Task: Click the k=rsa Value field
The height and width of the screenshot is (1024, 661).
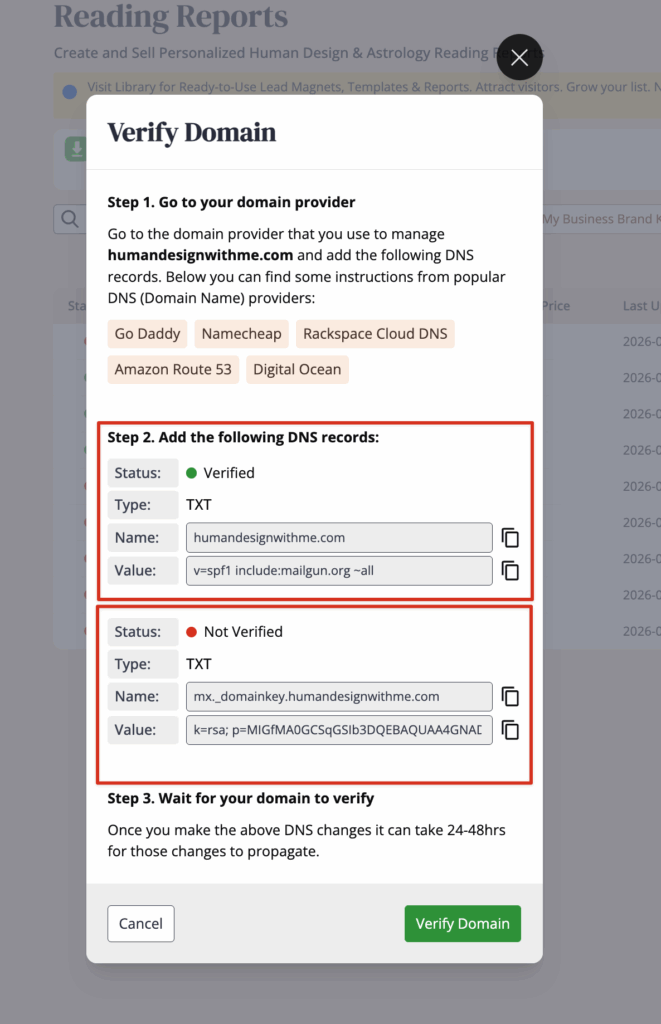Action: [339, 730]
